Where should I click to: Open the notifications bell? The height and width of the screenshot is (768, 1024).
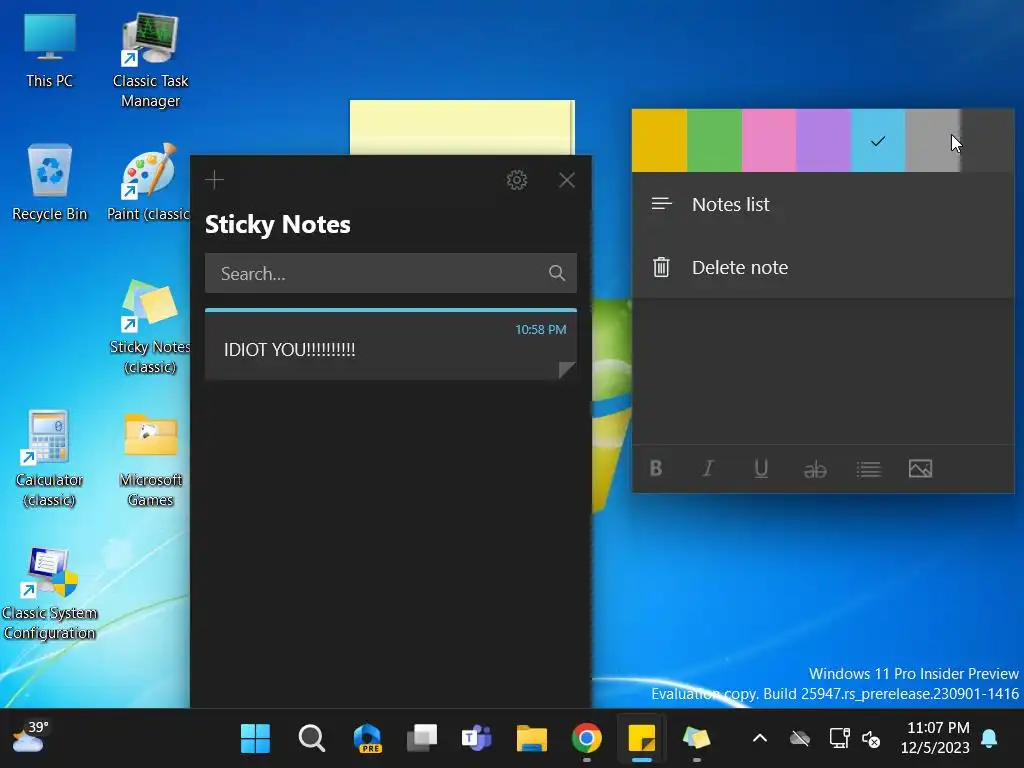[x=989, y=738]
